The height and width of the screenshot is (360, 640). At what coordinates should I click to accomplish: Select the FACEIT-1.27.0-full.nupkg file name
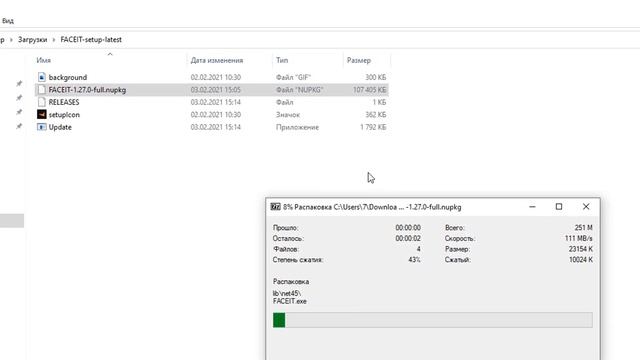[87, 90]
